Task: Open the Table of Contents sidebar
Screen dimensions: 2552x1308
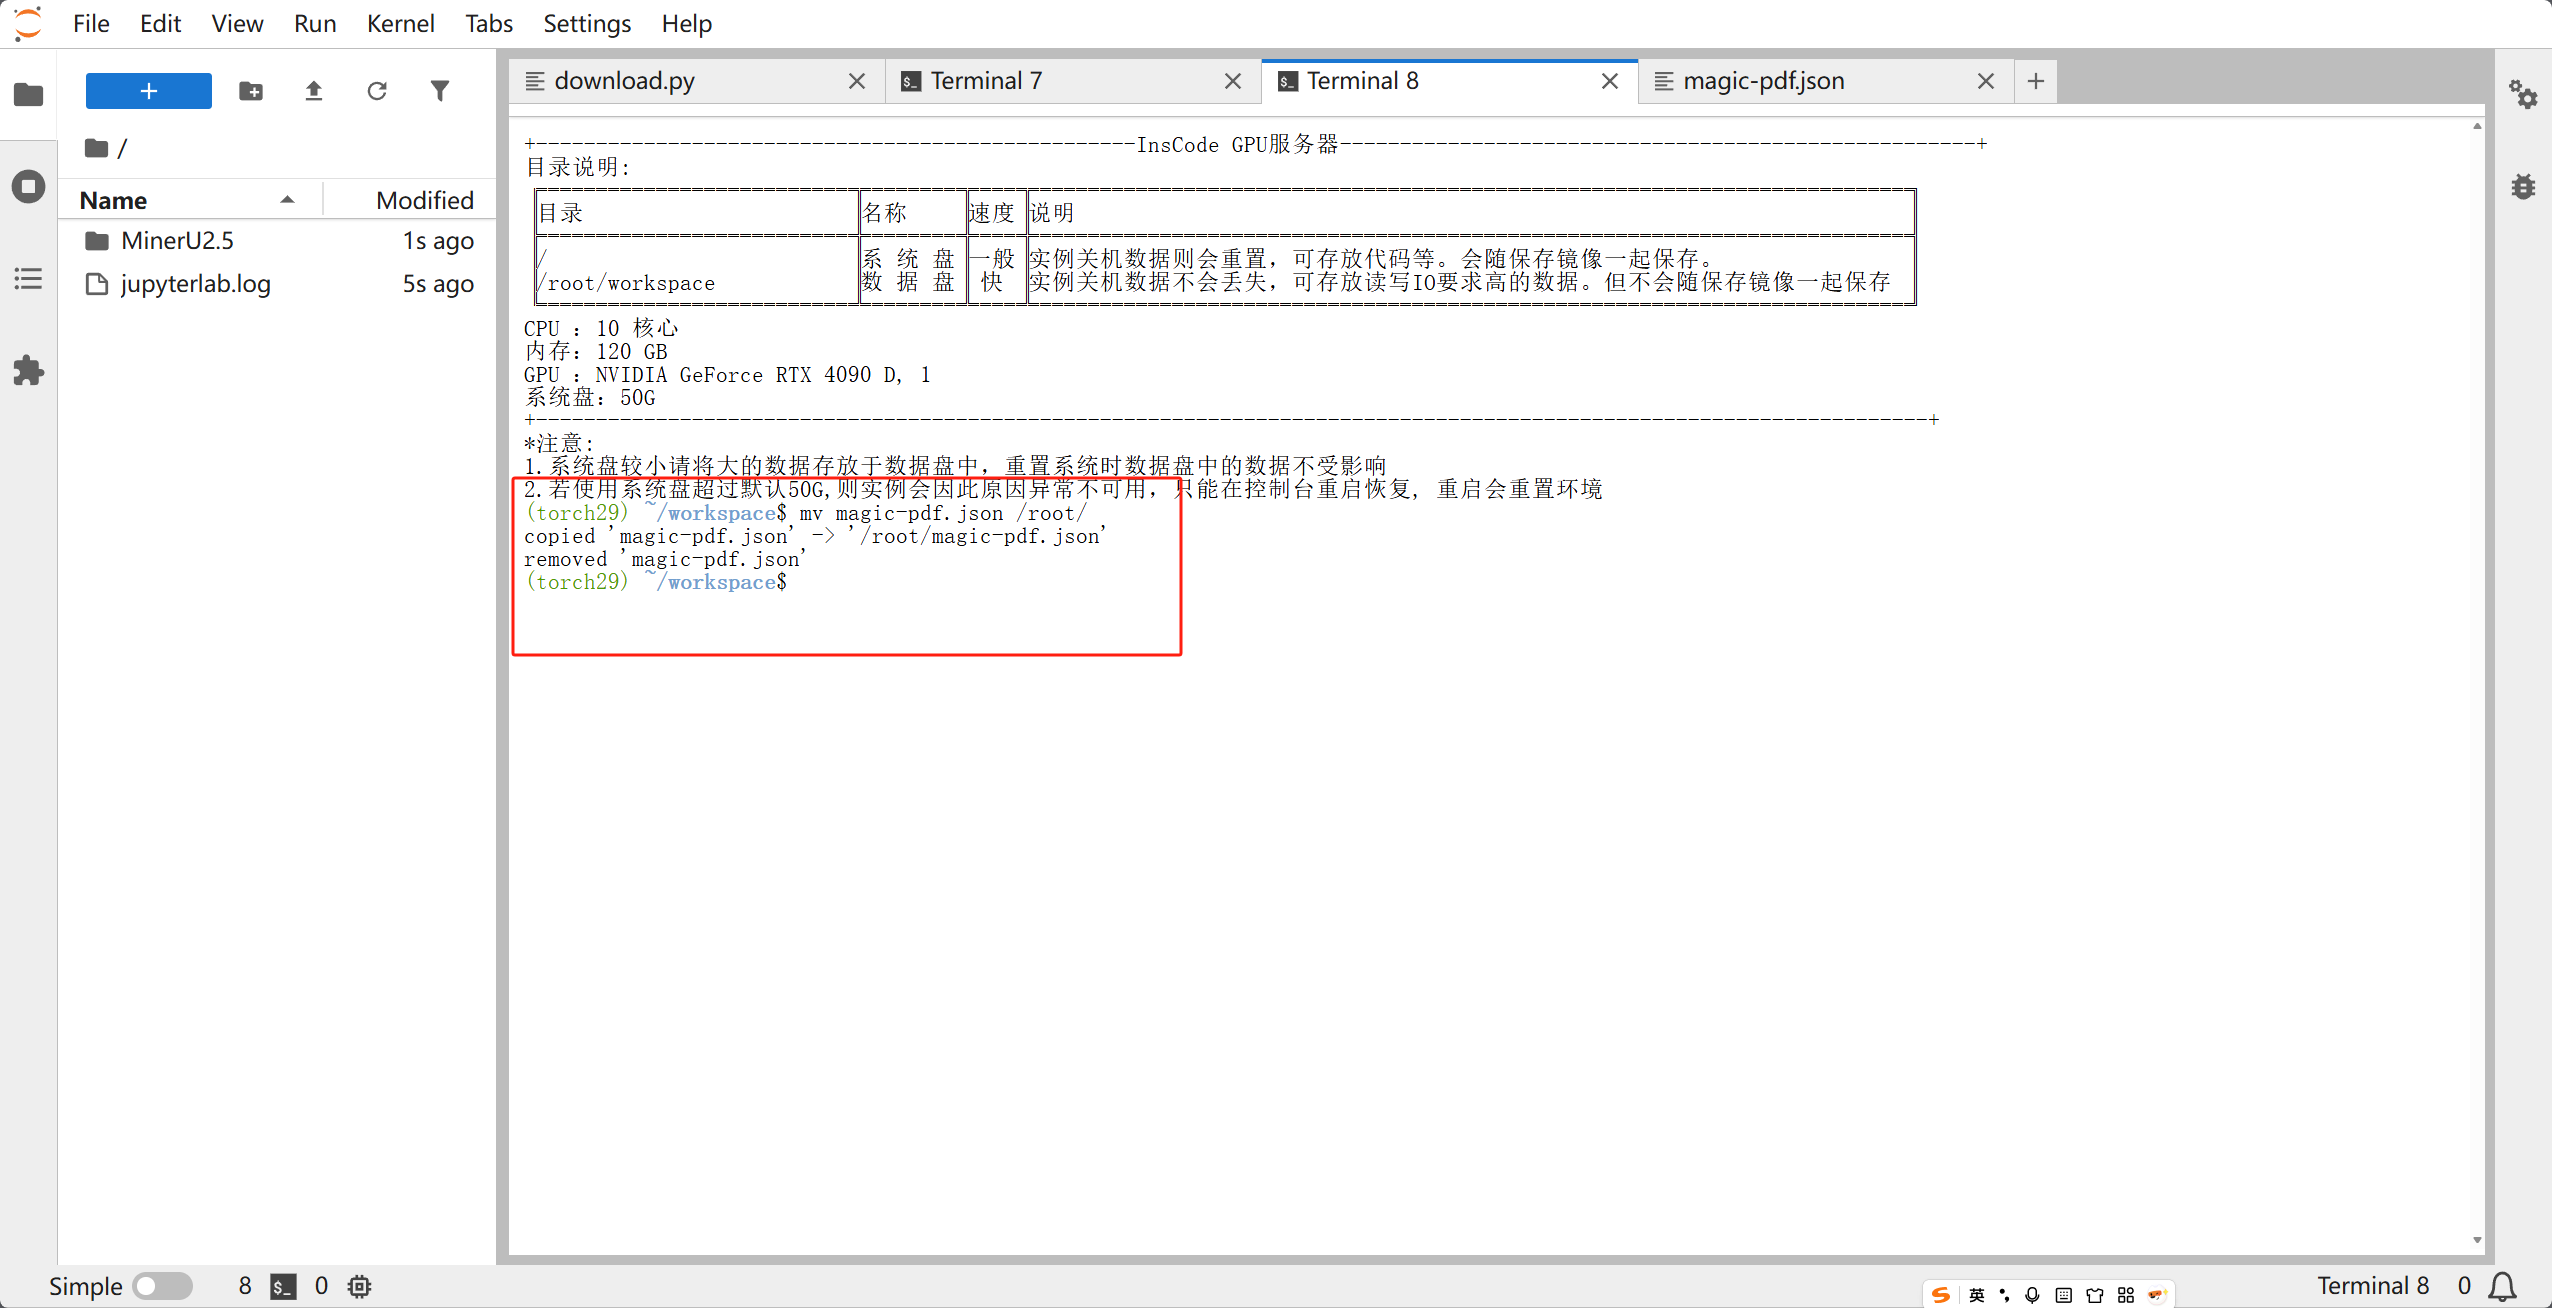Action: (28, 279)
